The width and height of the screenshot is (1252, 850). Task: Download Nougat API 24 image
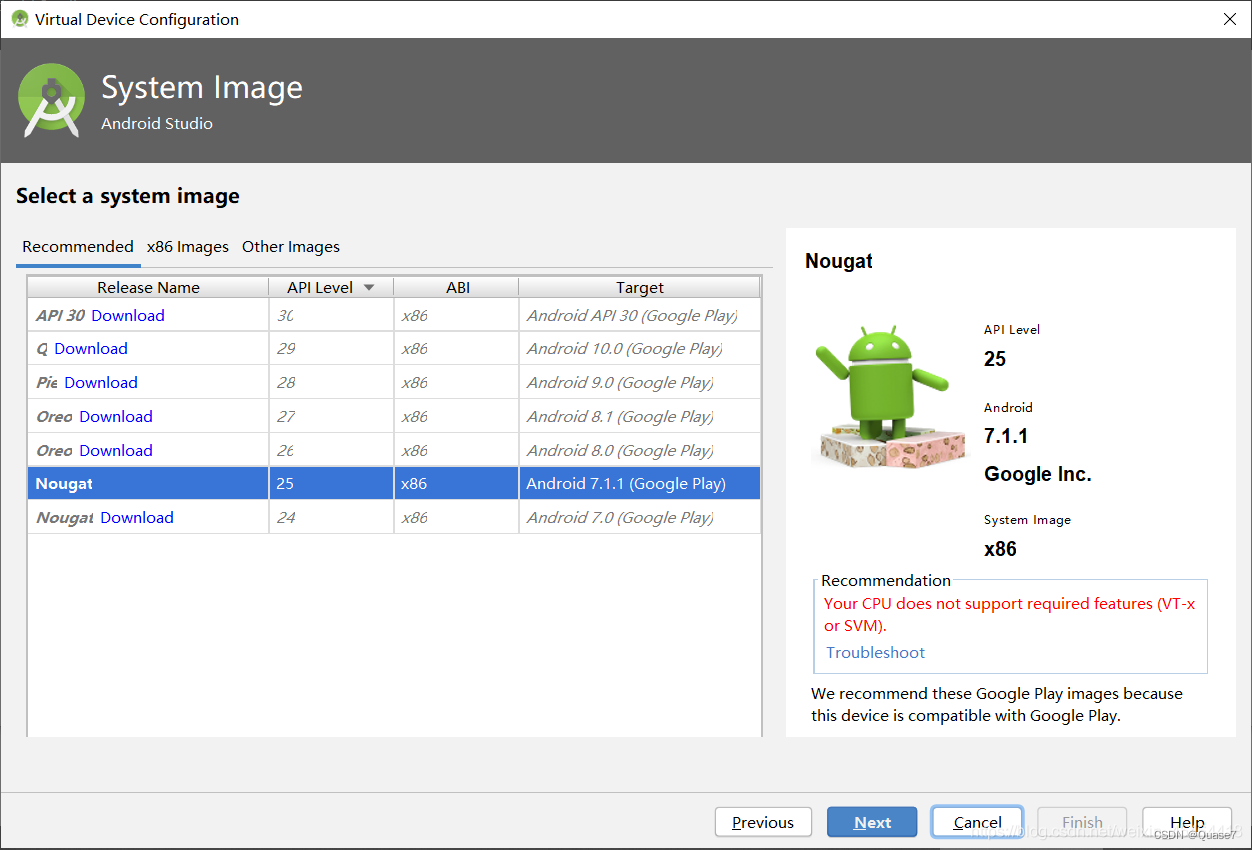pos(137,517)
